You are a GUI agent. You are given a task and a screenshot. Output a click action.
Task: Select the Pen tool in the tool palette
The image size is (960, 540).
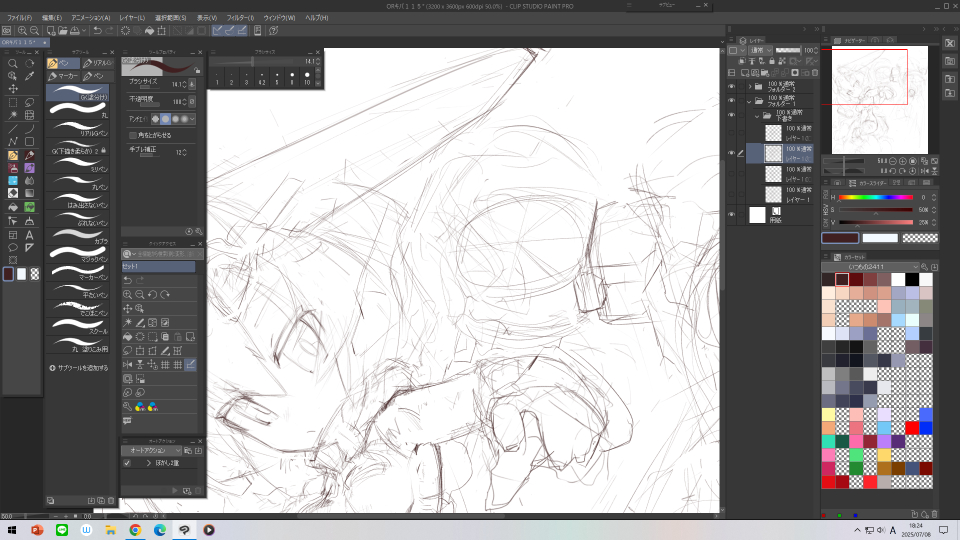[x=12, y=155]
